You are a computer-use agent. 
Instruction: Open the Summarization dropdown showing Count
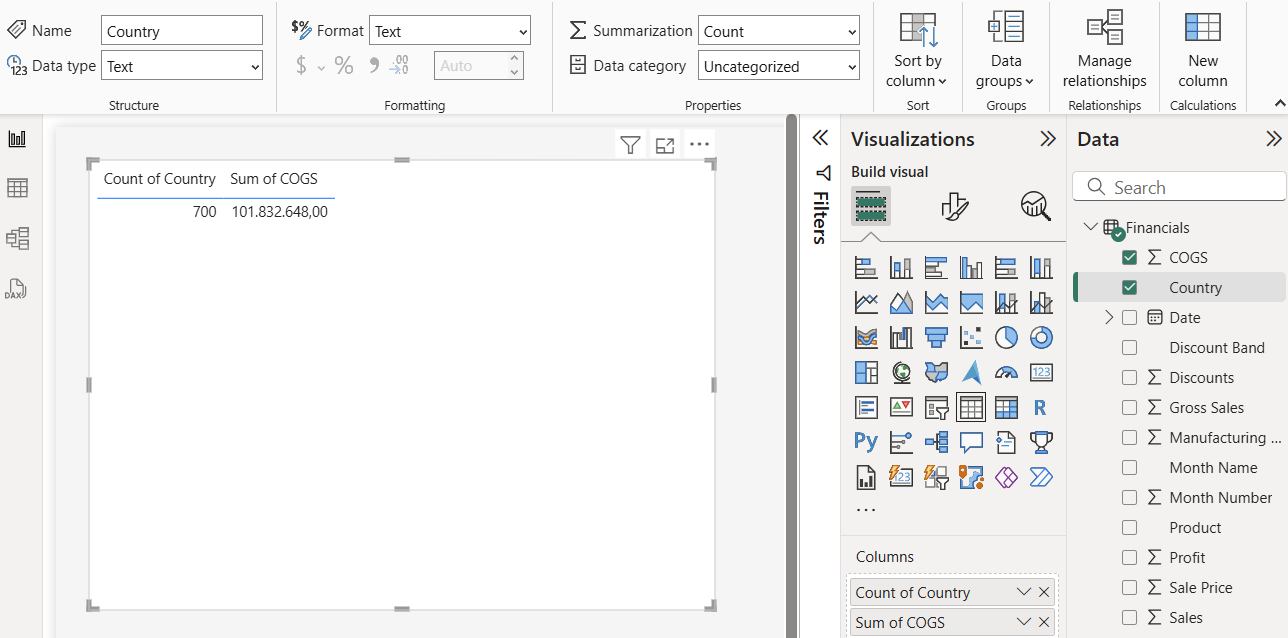click(x=779, y=31)
